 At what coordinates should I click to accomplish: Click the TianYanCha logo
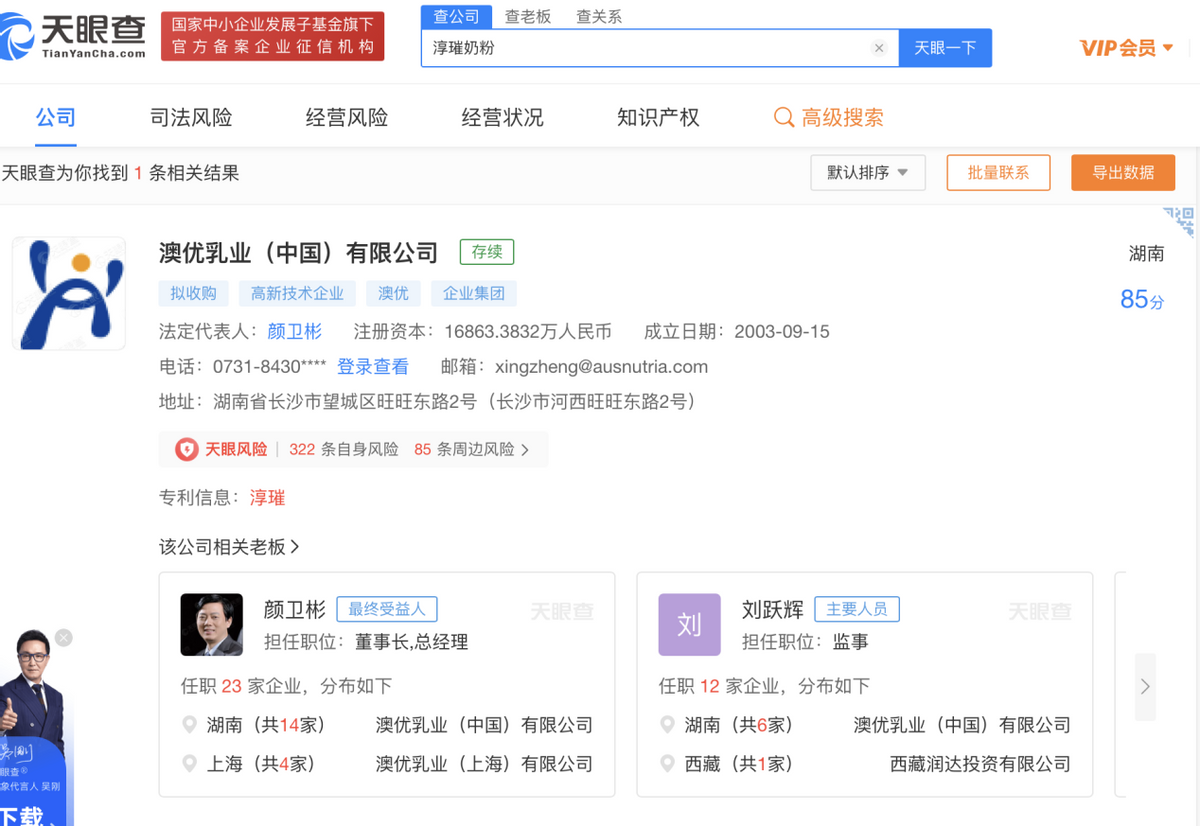click(74, 36)
